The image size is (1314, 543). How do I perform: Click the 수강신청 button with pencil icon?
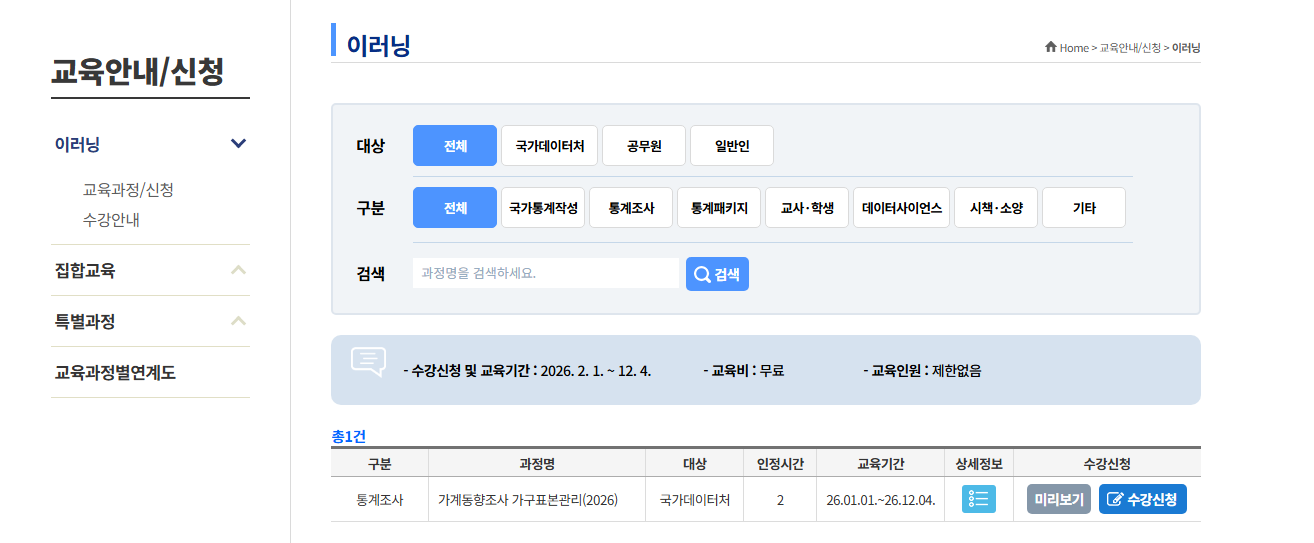[x=1142, y=499]
